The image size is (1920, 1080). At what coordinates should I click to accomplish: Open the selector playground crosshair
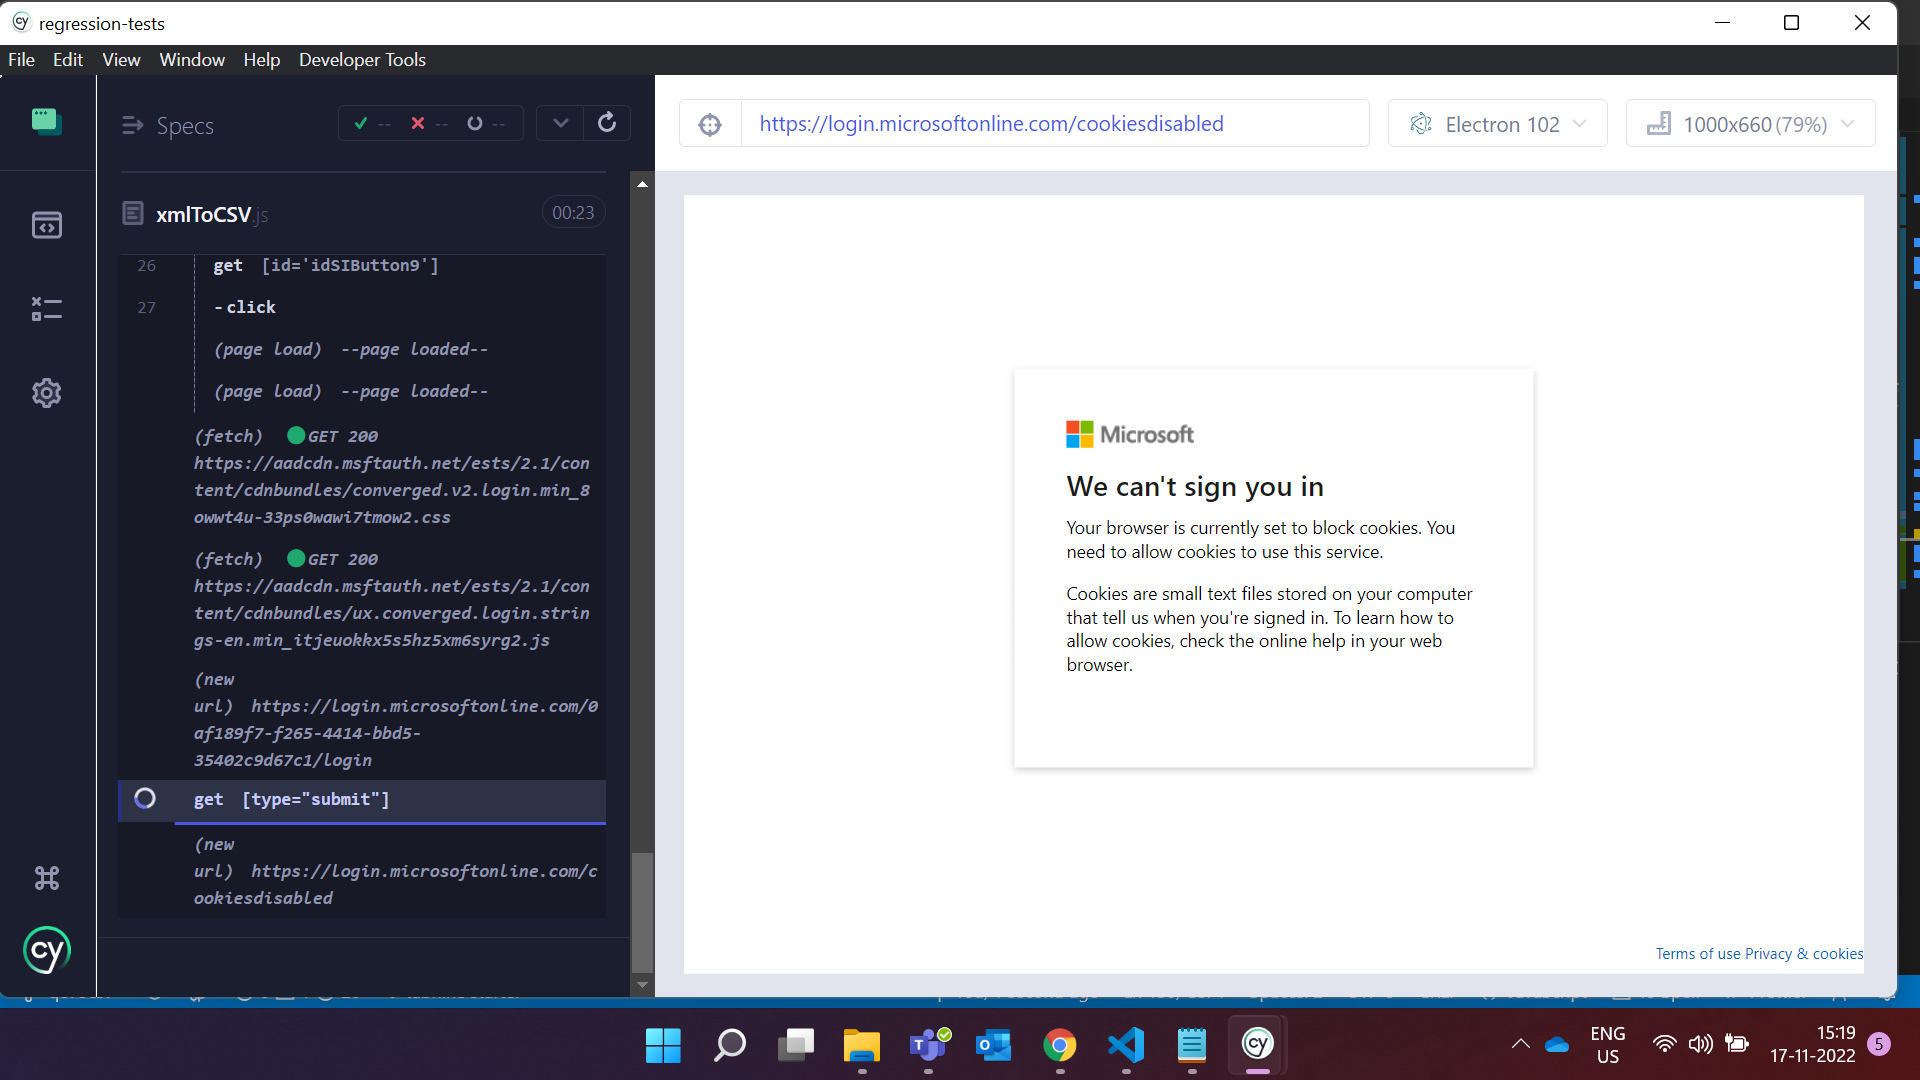pos(710,124)
